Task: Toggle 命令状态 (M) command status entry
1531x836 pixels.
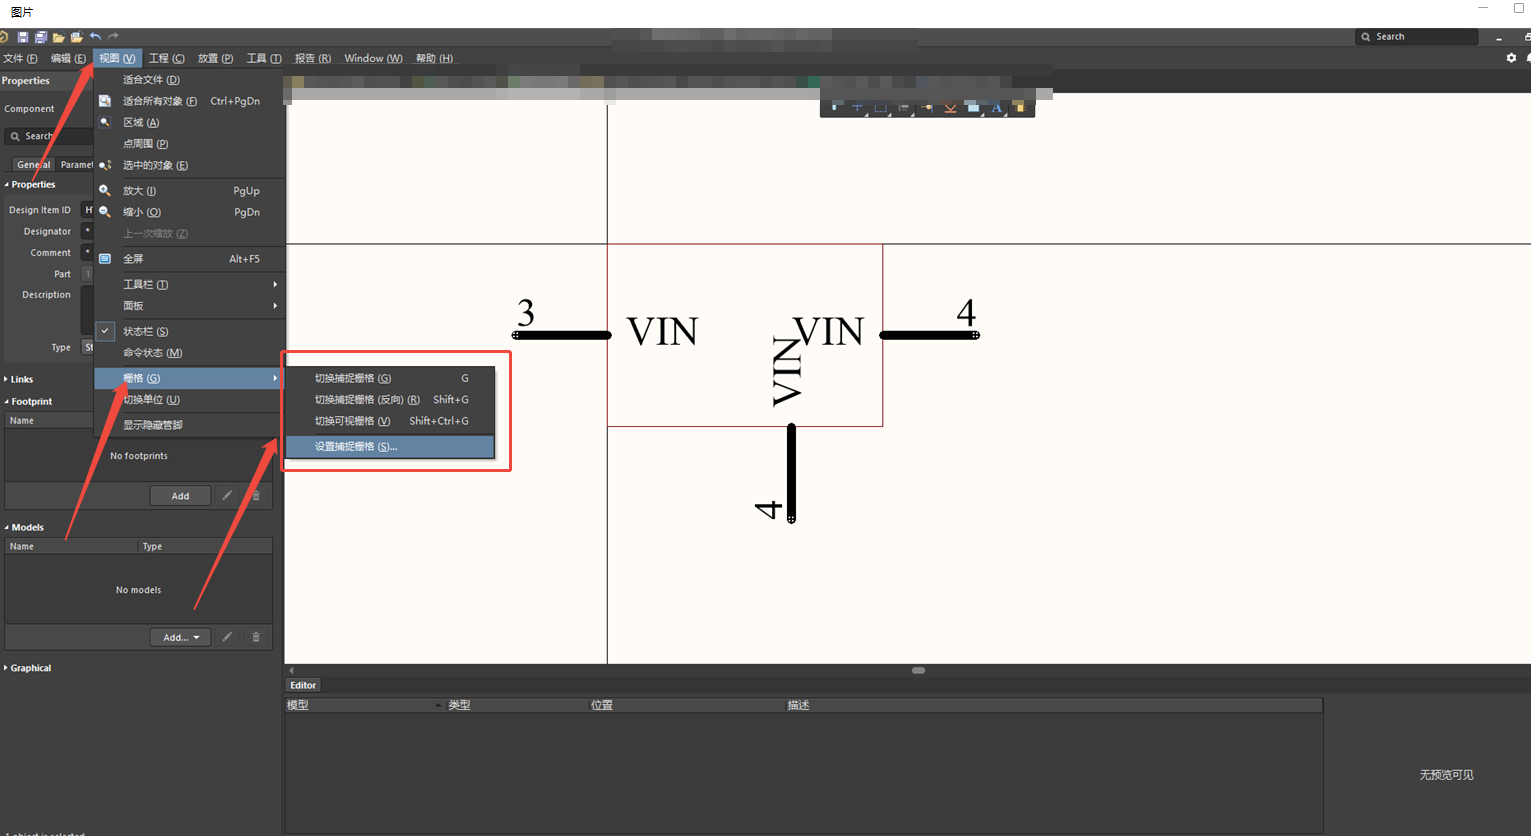Action: (190, 352)
